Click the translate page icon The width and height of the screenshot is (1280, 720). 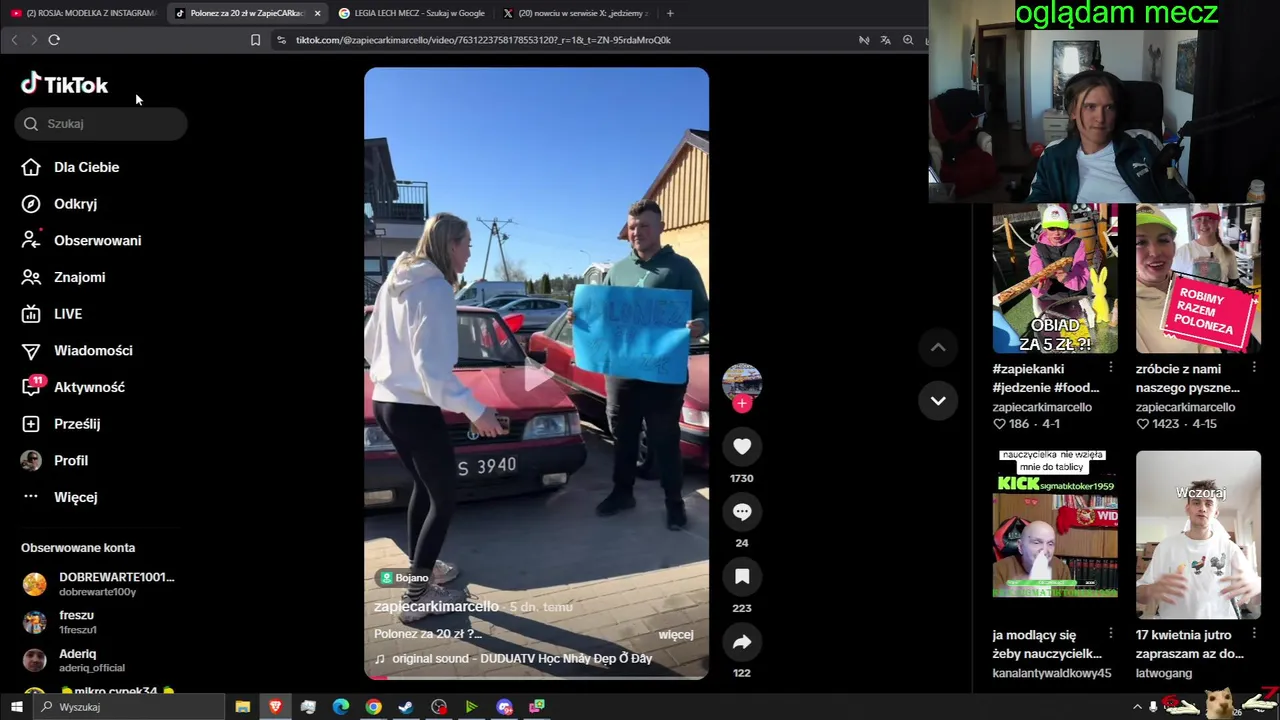pos(885,40)
